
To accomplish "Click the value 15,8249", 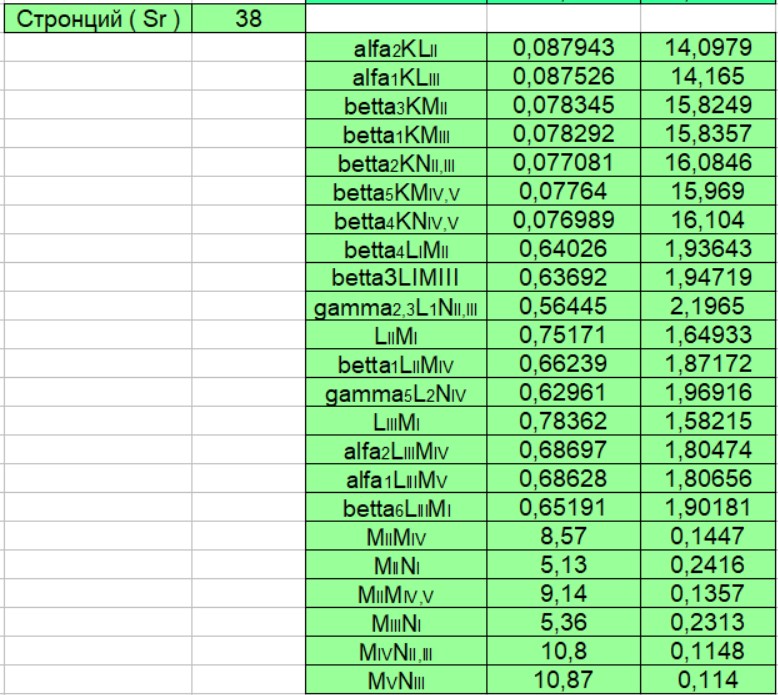I will click(x=708, y=105).
